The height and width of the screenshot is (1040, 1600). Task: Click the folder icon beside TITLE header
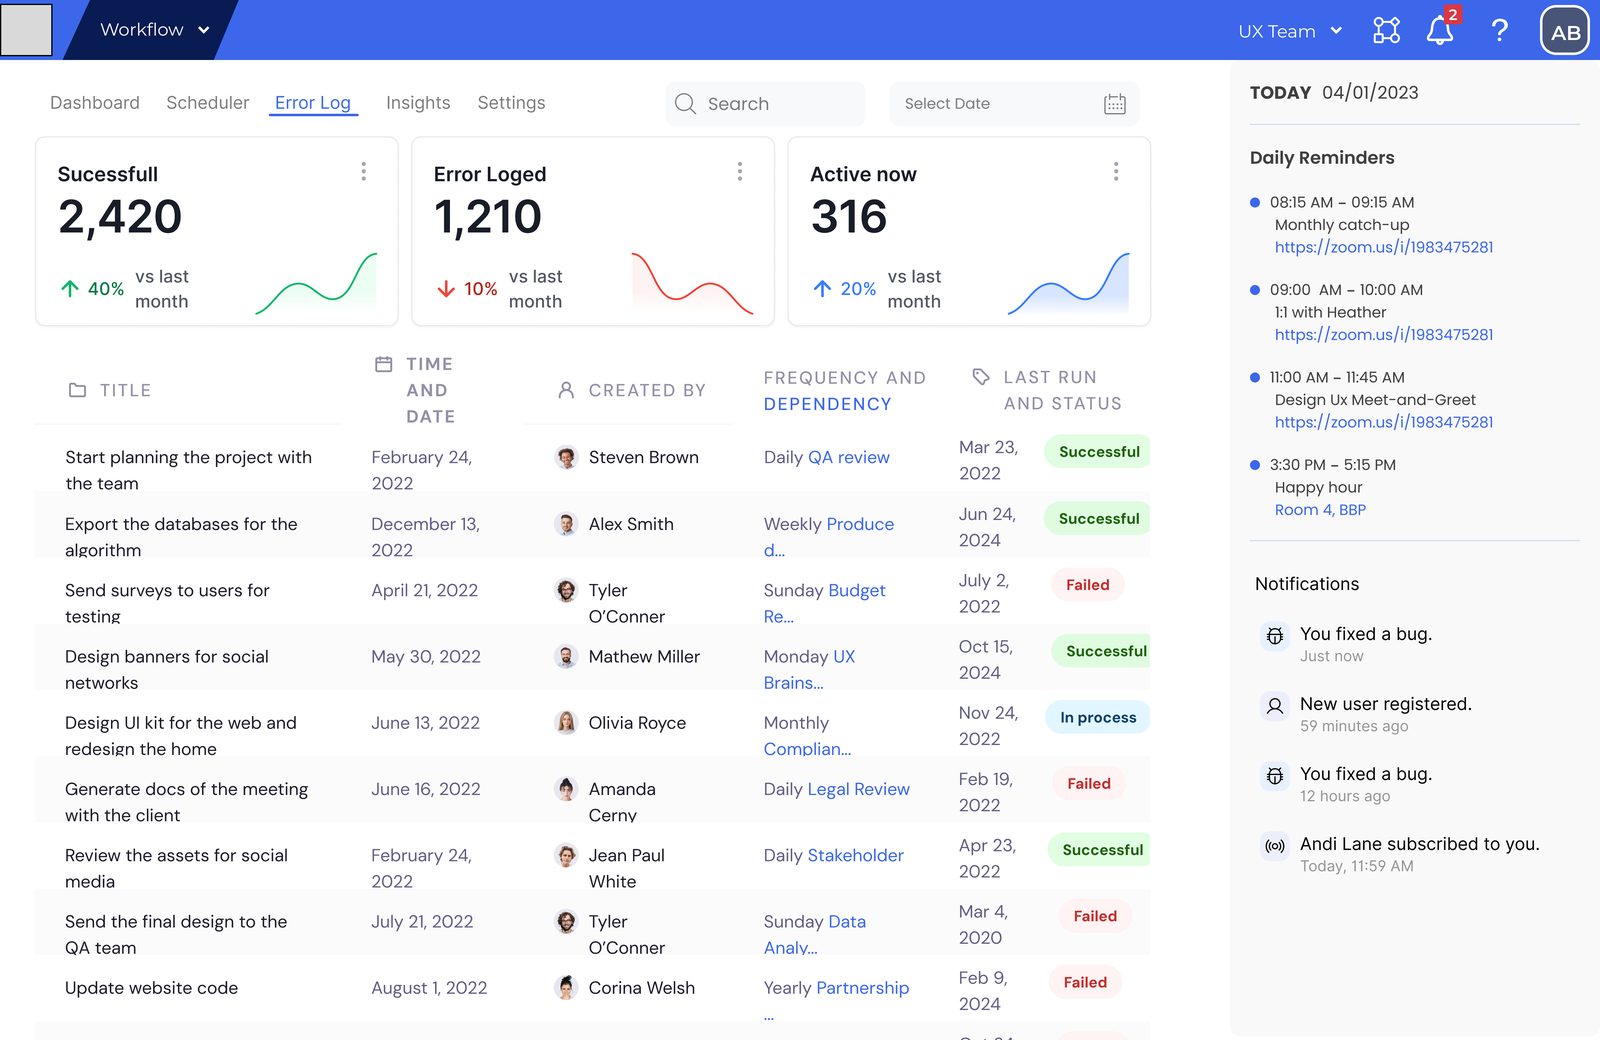77,390
